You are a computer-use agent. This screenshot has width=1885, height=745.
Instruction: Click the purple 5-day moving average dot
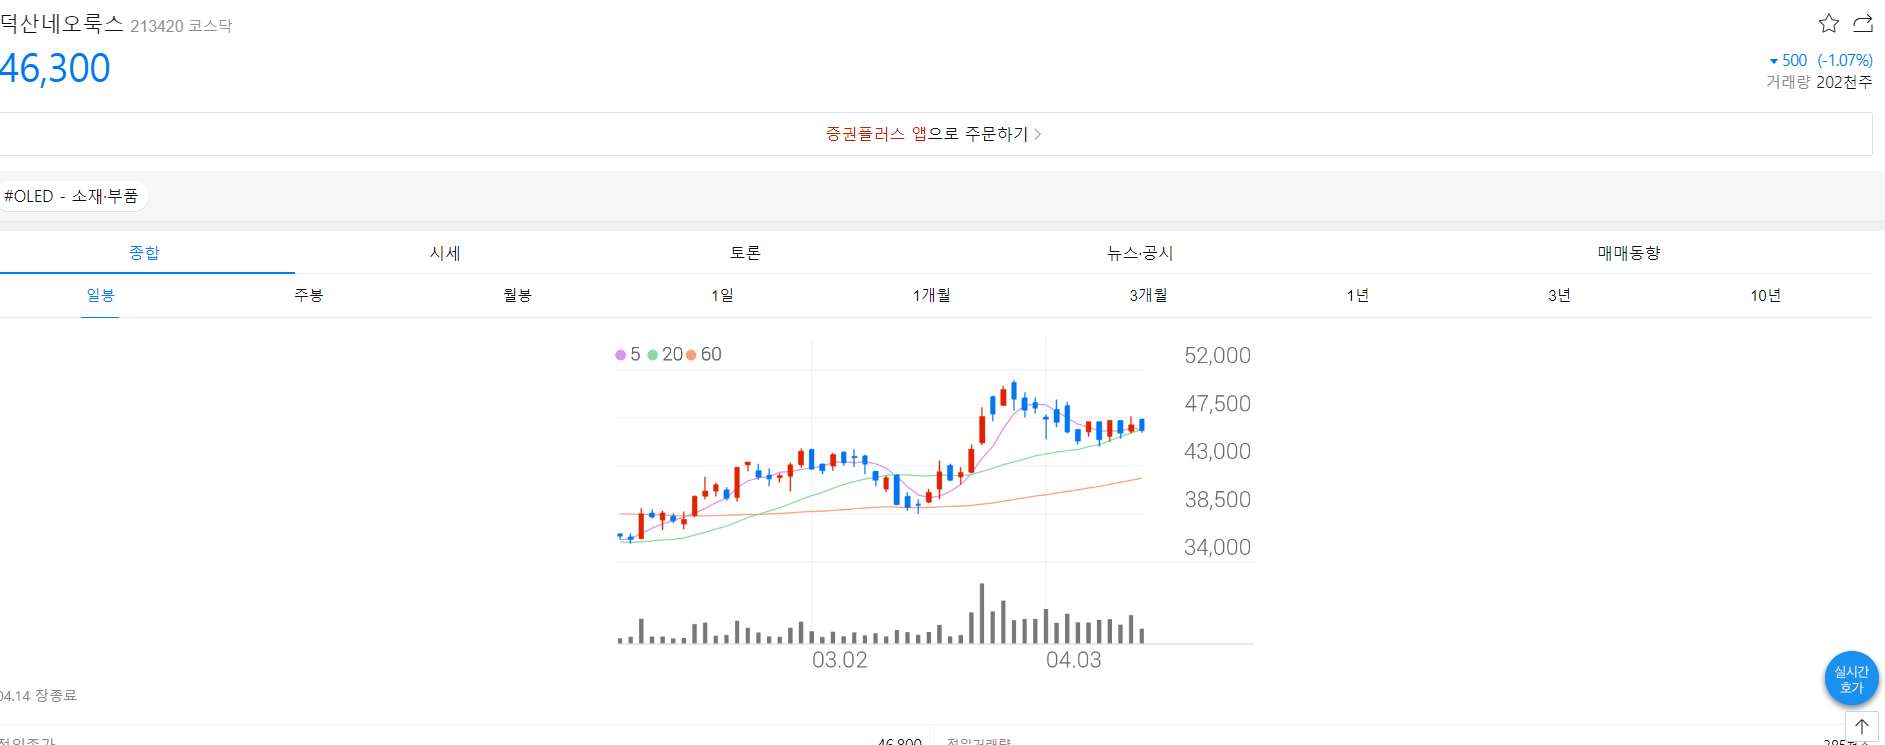[x=621, y=355]
